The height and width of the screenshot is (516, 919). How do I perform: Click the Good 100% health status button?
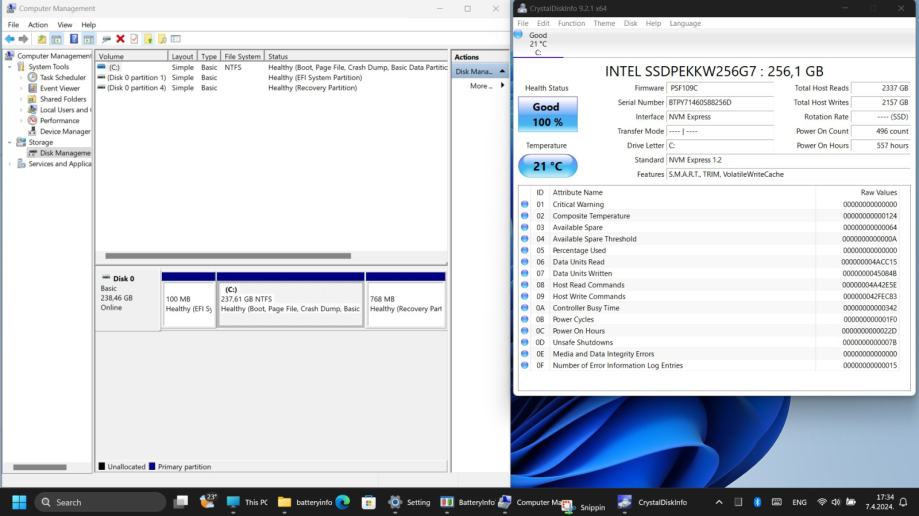tap(546, 114)
